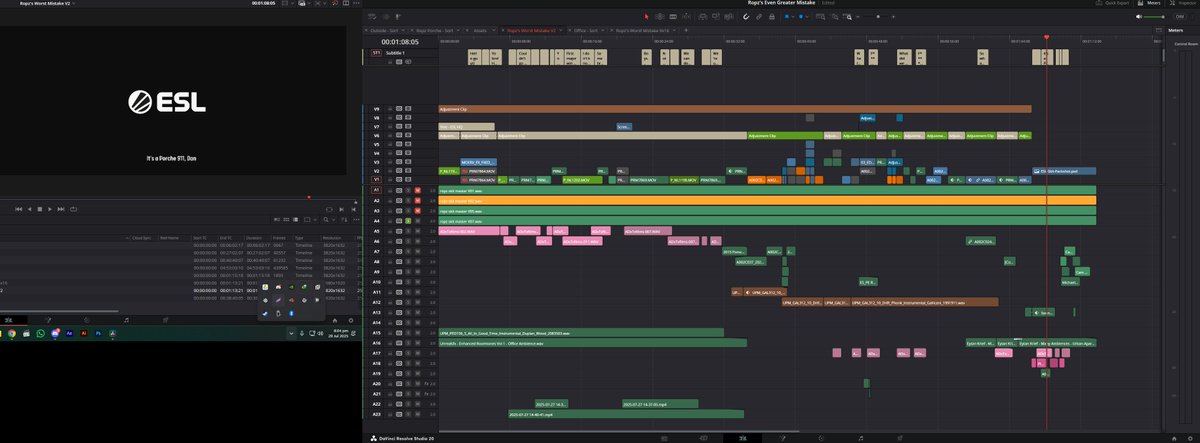The image size is (1200, 443).
Task: Sort media pool by Duration column
Action: [x=254, y=238]
